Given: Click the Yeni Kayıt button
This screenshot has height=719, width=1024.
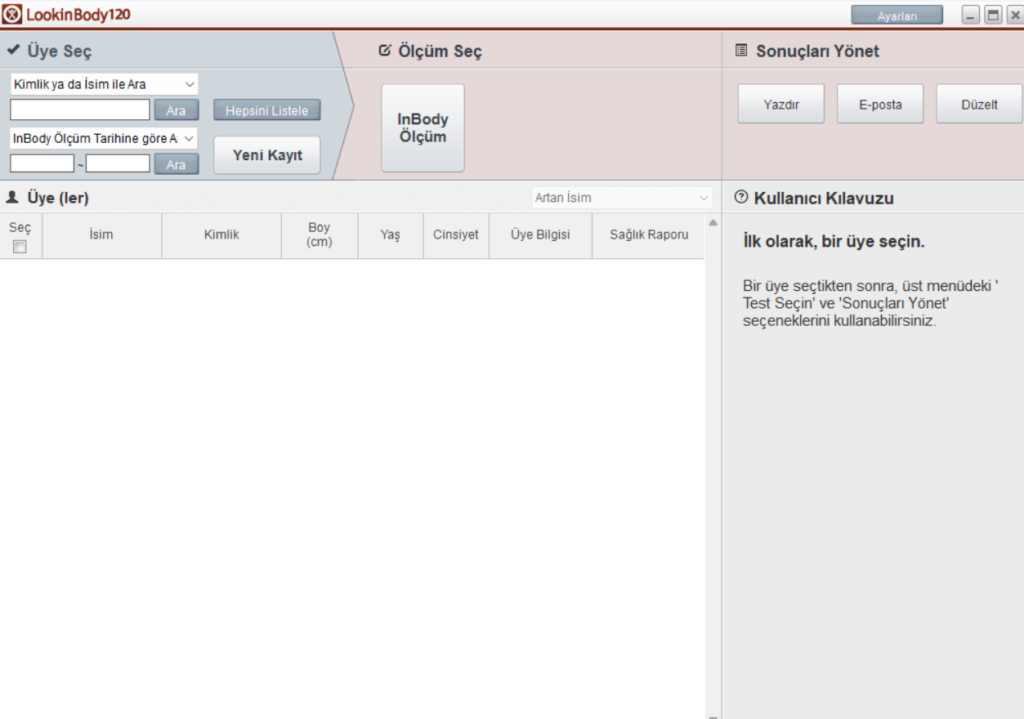Looking at the screenshot, I should [267, 155].
